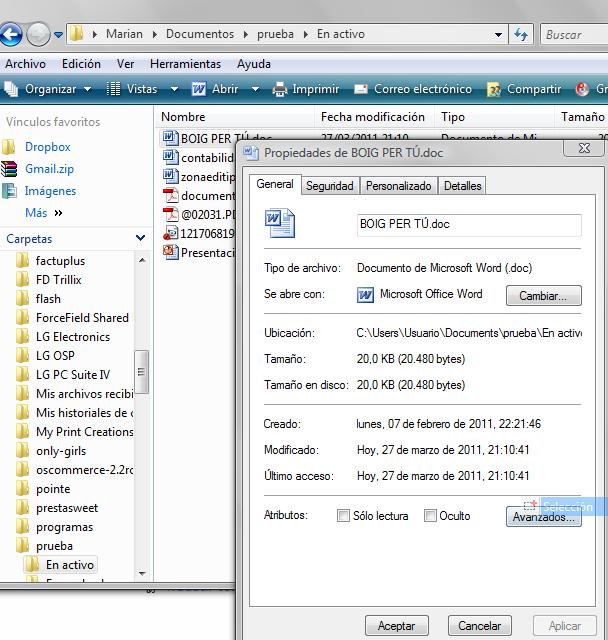The width and height of the screenshot is (608, 640).
Task: Click the Gmail.zip archive icon
Action: 9,169
